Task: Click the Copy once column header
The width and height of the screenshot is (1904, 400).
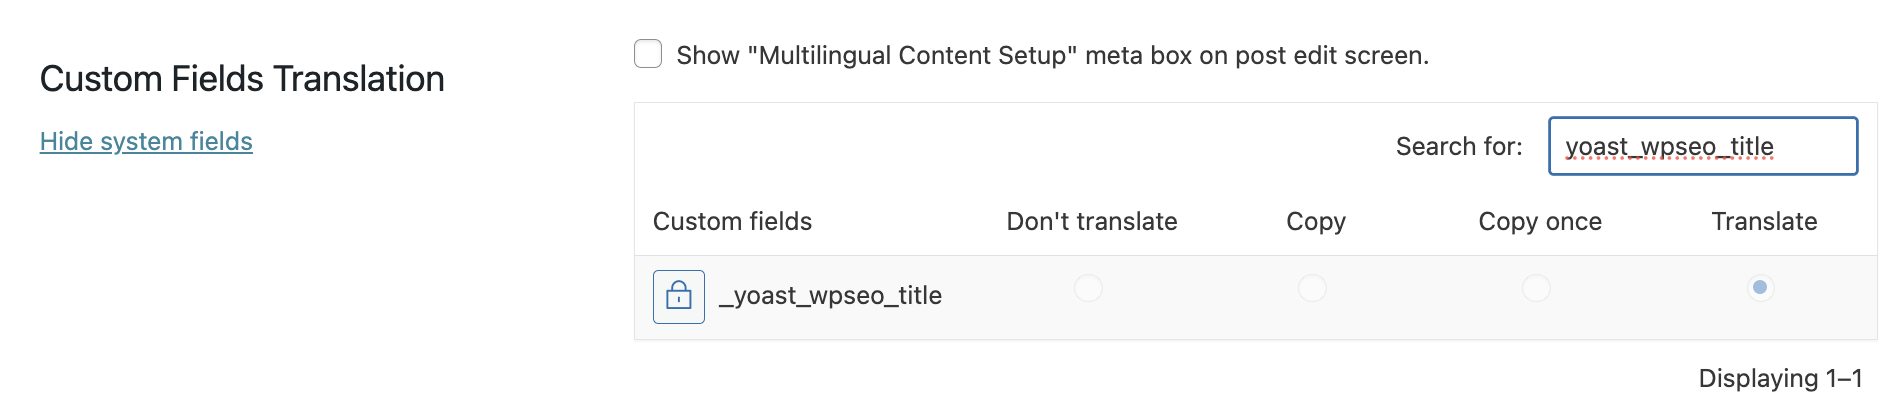Action: [1539, 221]
